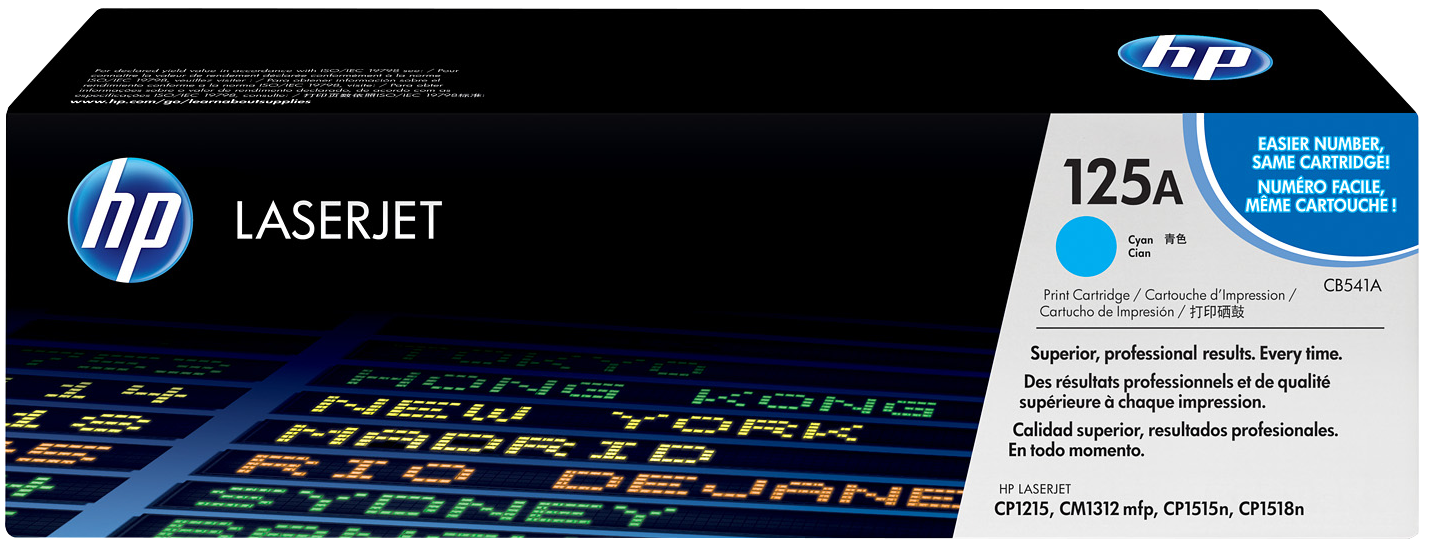1437x547 pixels.
Task: Click the "Cyan" color label
Action: pyautogui.click(x=1140, y=240)
